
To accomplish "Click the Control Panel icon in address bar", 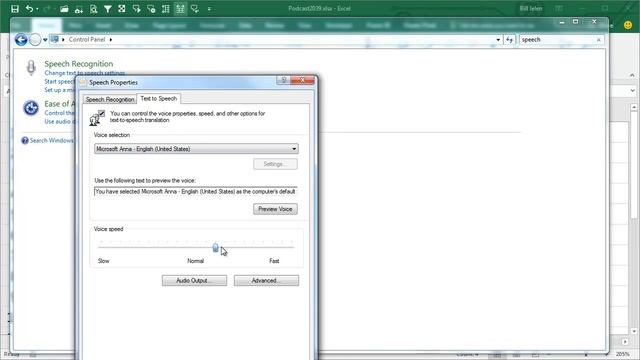I will click(x=54, y=39).
